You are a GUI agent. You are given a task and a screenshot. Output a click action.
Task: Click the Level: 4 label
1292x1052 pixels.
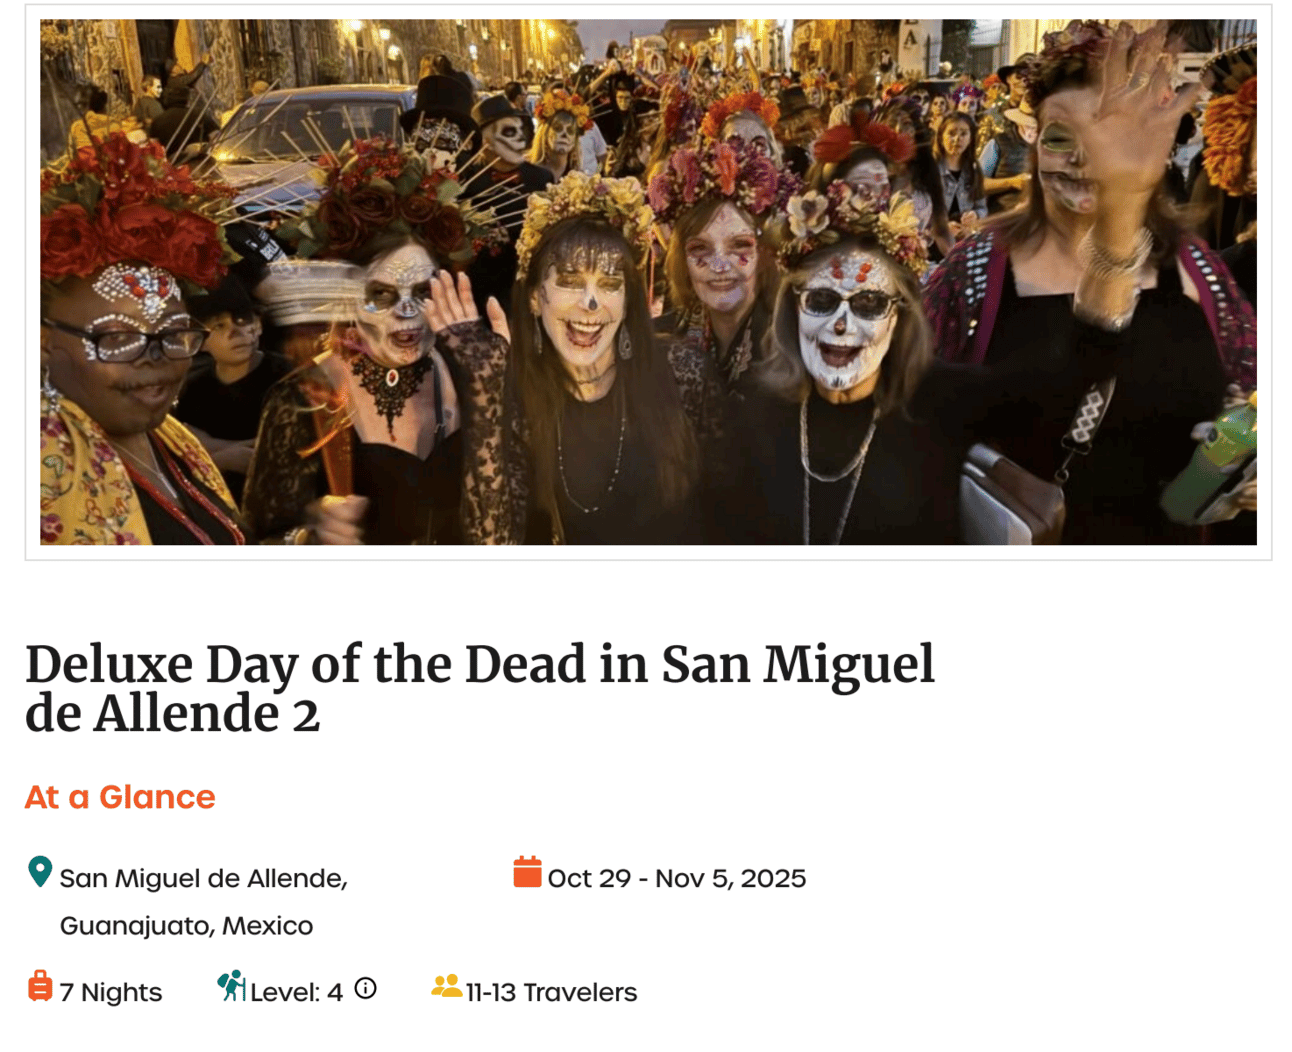click(x=297, y=992)
